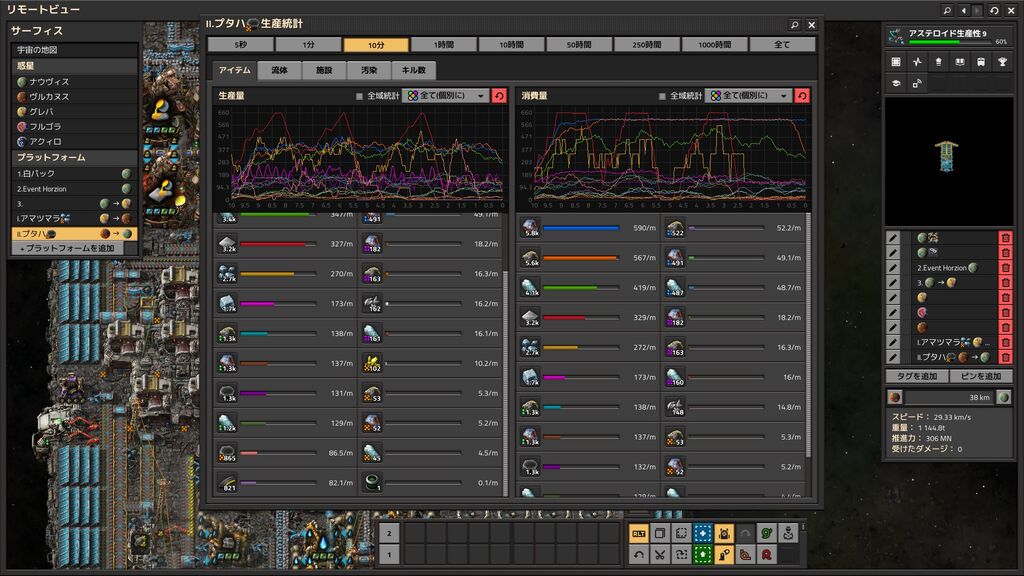Image resolution: width=1024 pixels, height=576 pixels.
Task: Open the pulse-line statistics icon in right panel
Action: 918,62
